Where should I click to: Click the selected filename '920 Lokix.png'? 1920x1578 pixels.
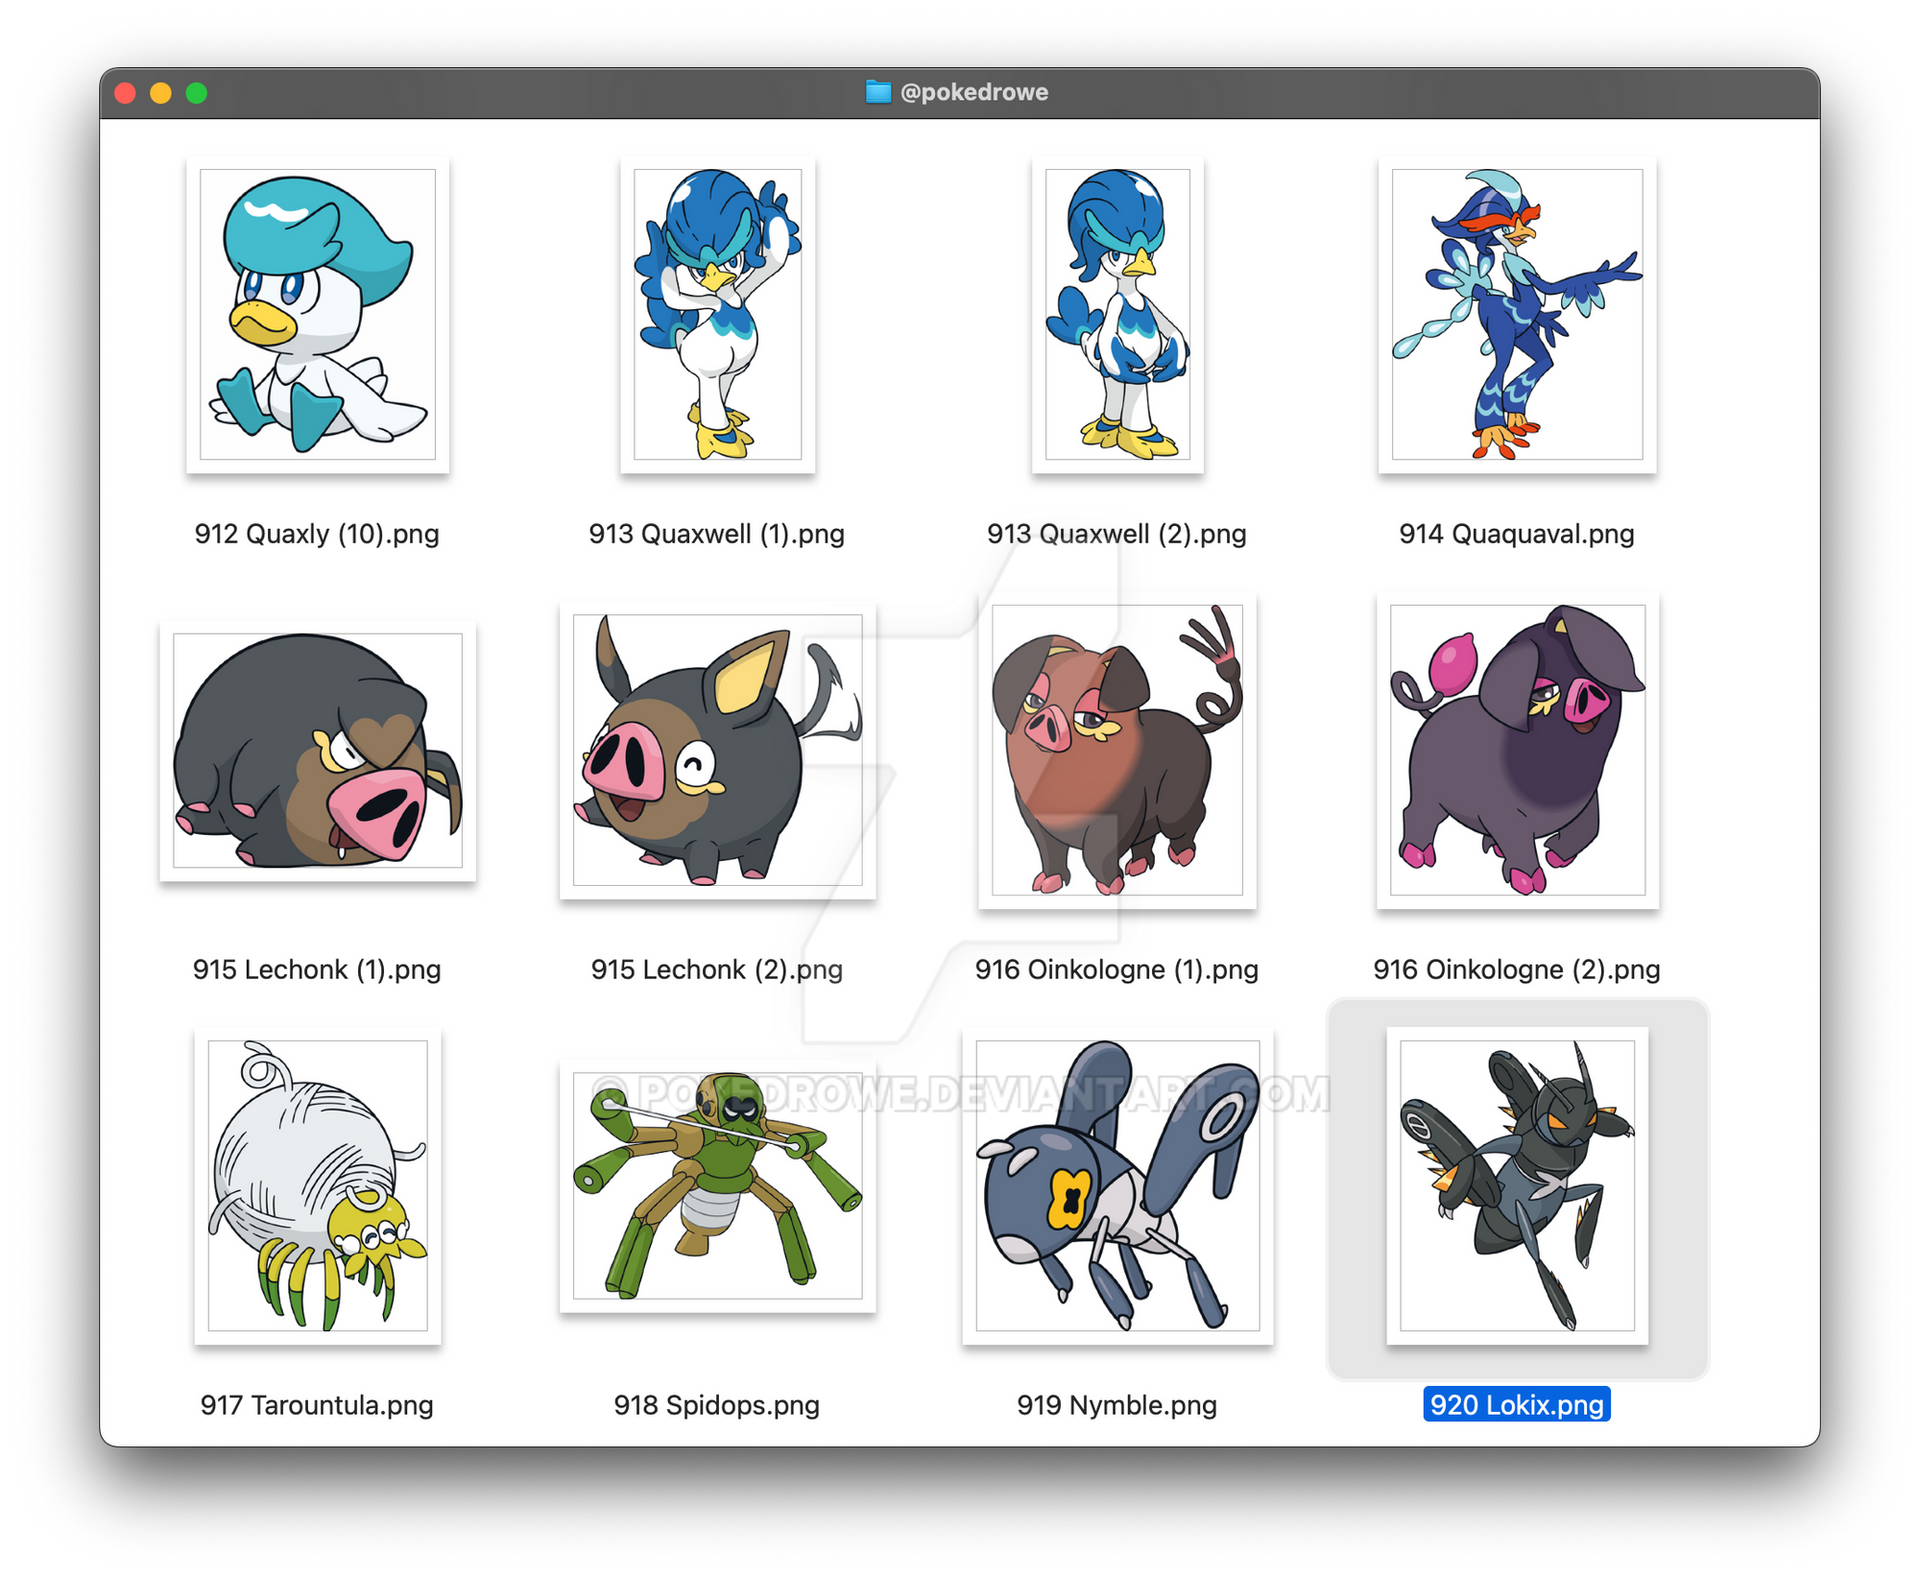pos(1517,1405)
